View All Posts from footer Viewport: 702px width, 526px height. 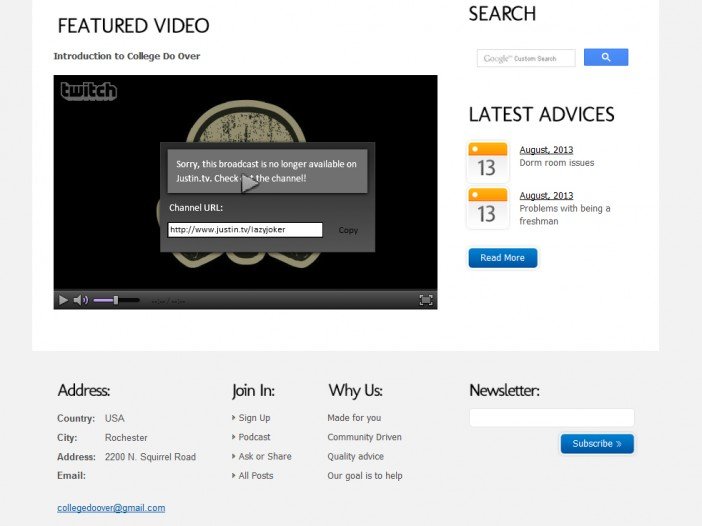pyautogui.click(x=256, y=476)
